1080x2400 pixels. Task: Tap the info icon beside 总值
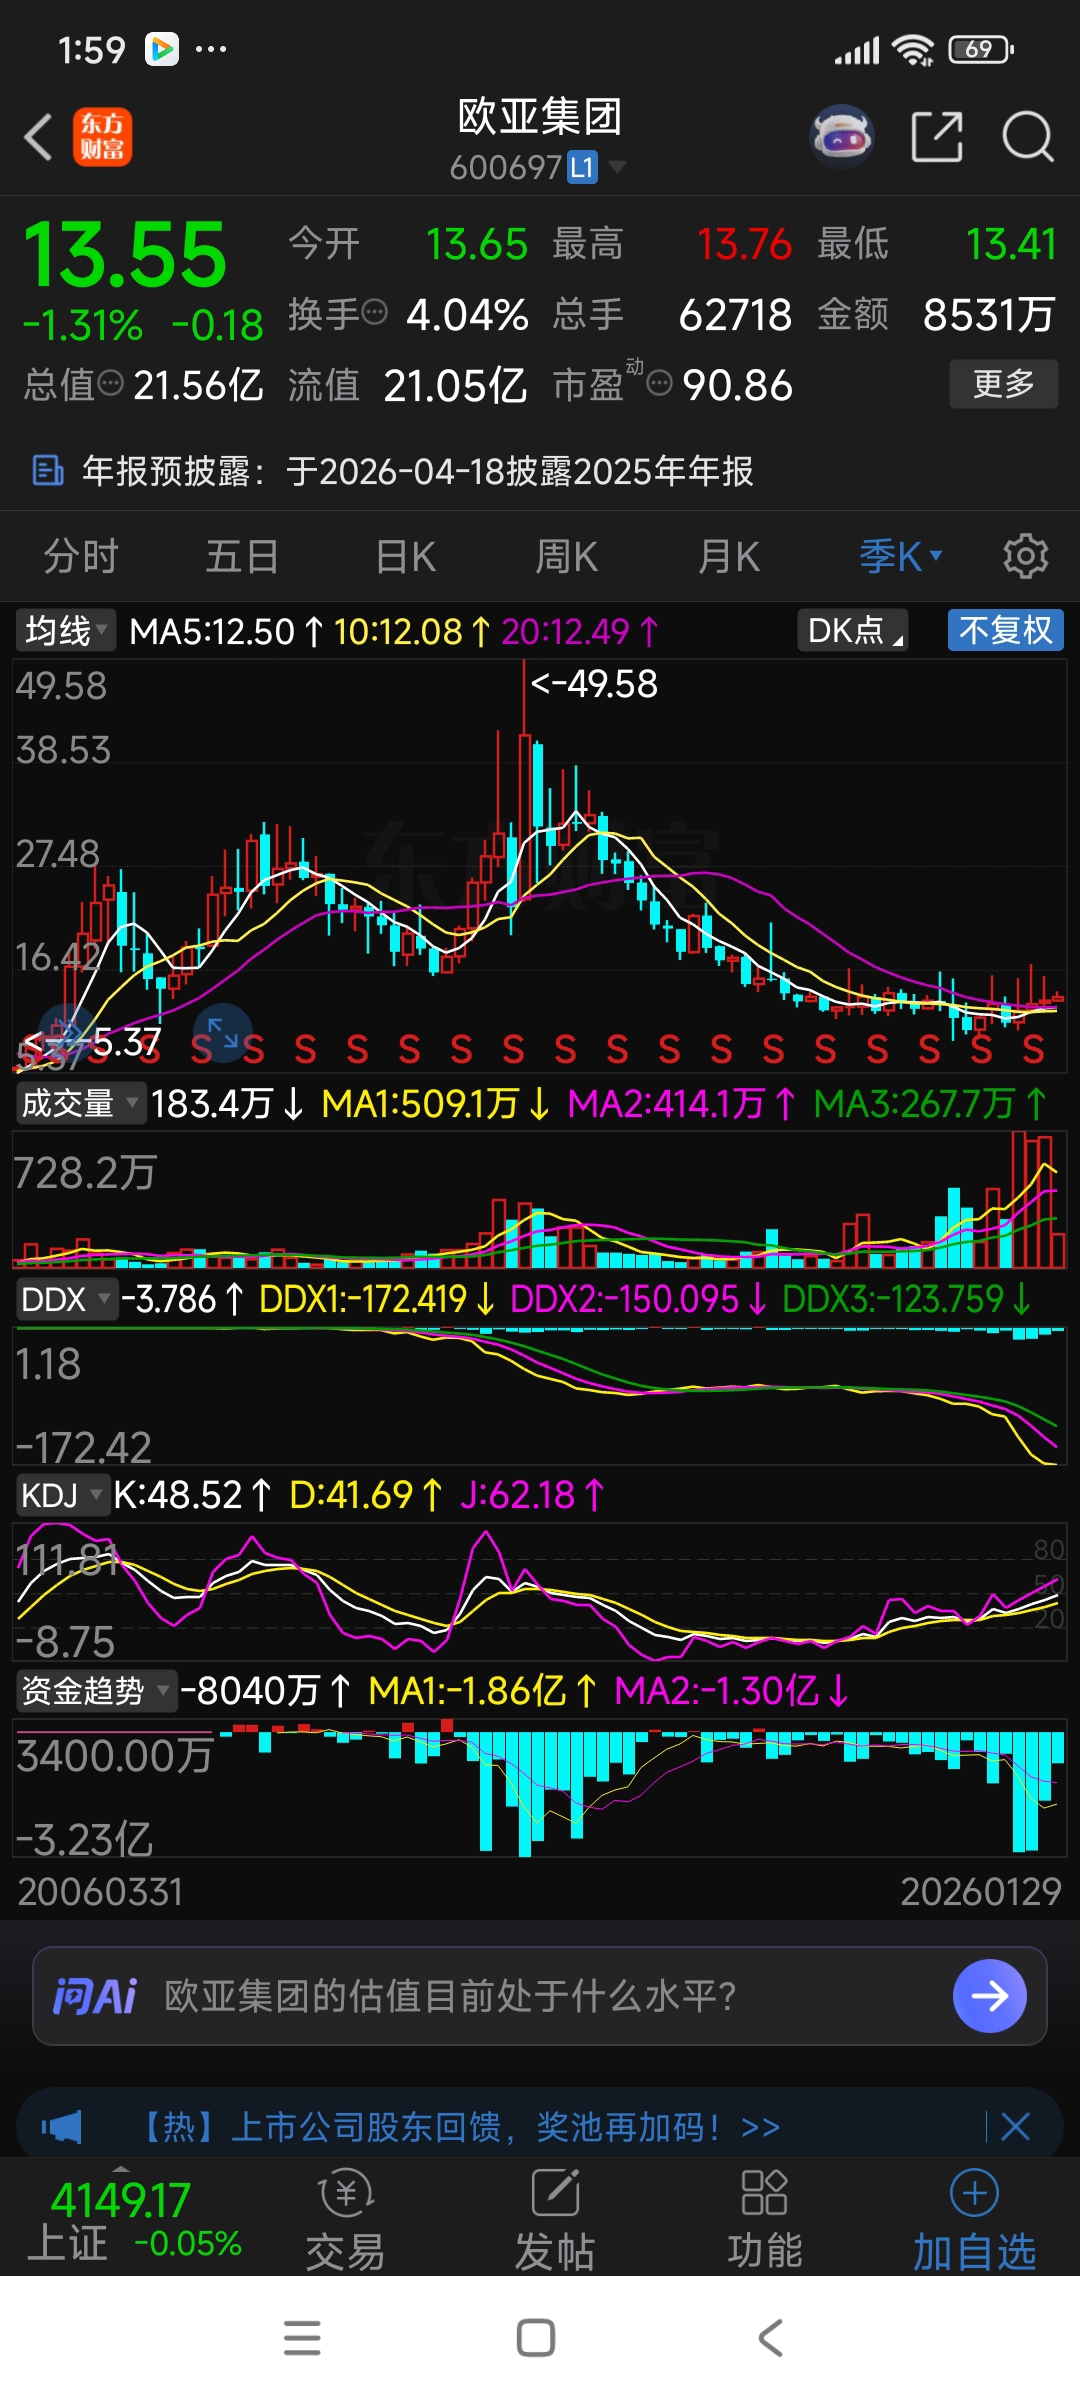(111, 383)
